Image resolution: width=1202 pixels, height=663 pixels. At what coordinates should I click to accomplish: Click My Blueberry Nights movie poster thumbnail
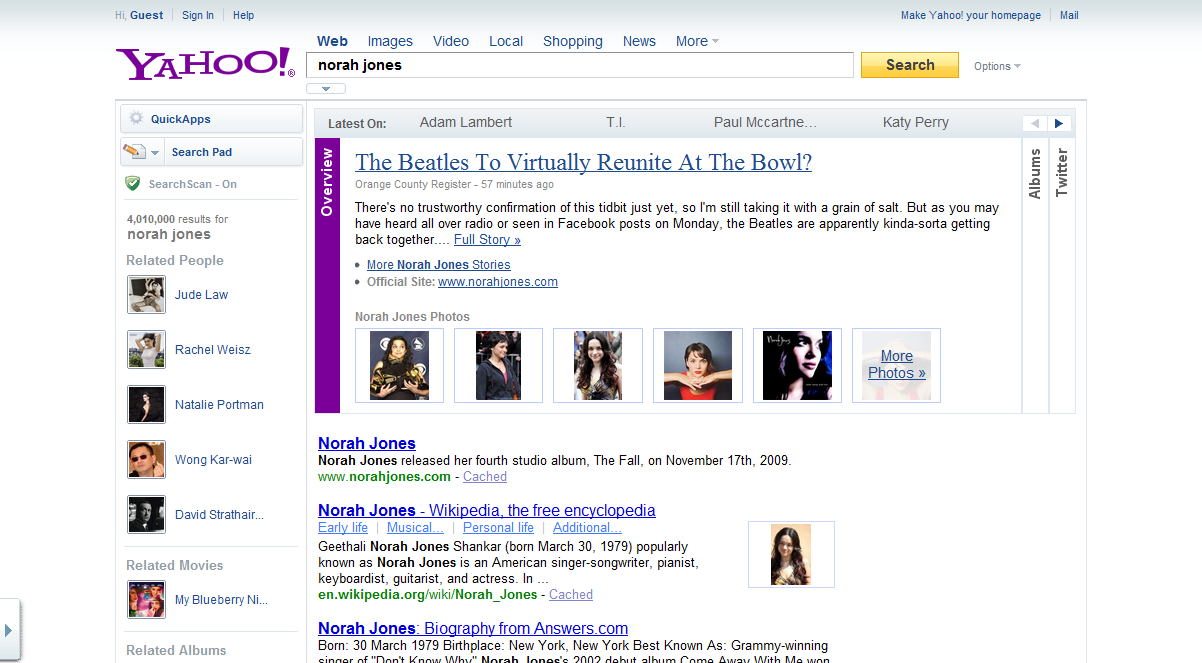coord(147,600)
